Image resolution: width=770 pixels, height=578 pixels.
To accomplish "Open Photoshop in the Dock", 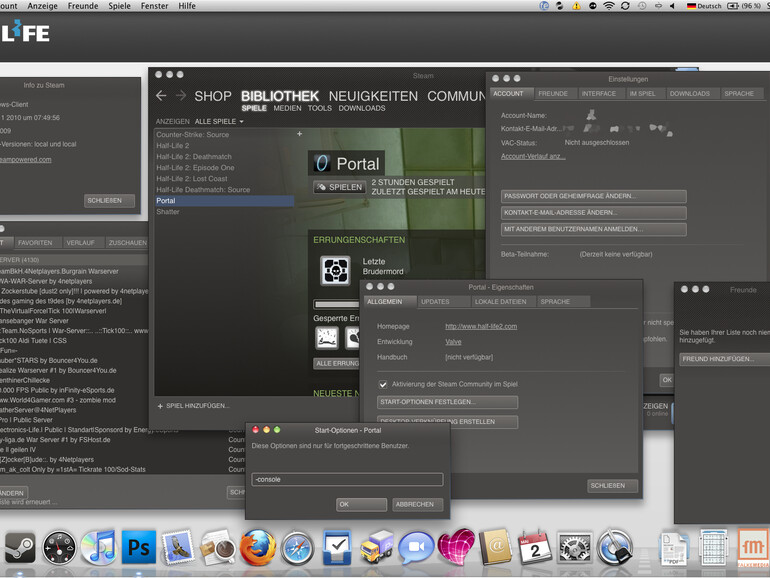I will pos(138,547).
